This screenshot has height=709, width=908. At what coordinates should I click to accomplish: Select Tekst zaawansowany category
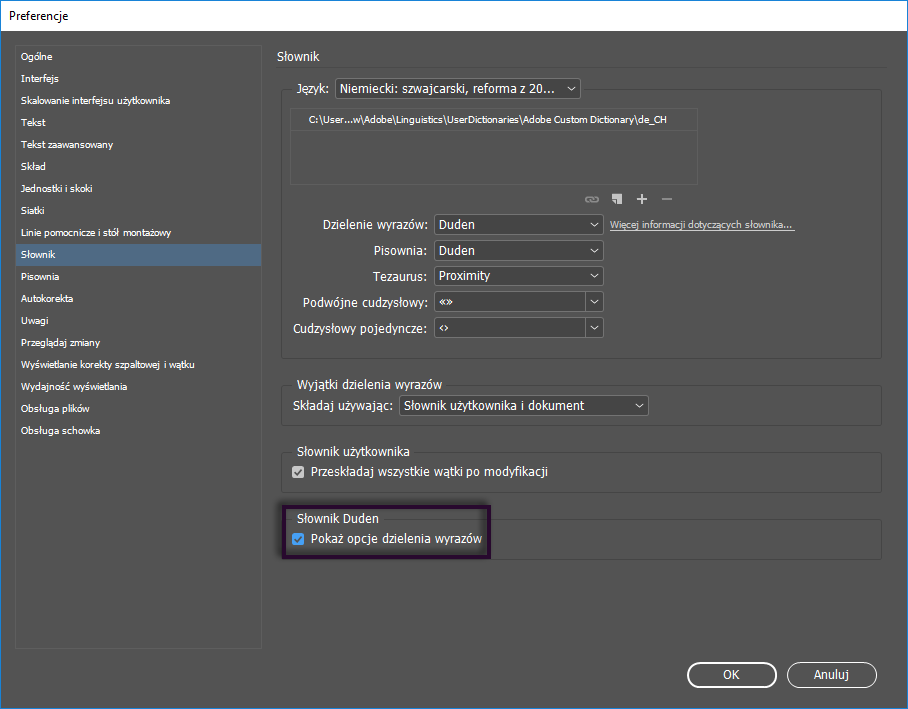pyautogui.click(x=138, y=145)
